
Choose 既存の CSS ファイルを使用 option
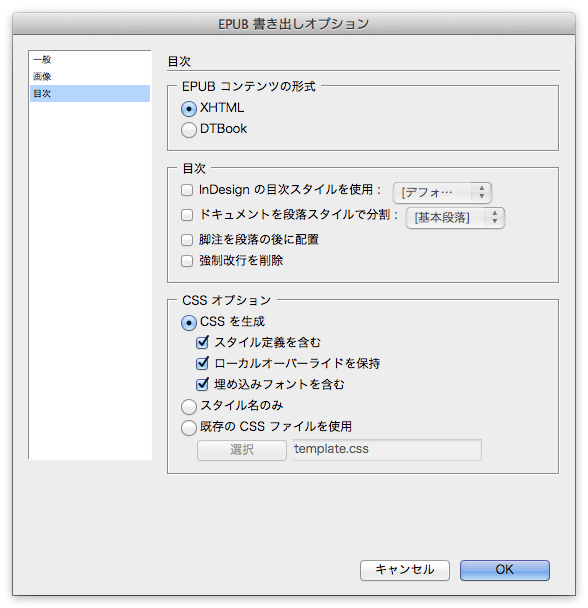[189, 428]
